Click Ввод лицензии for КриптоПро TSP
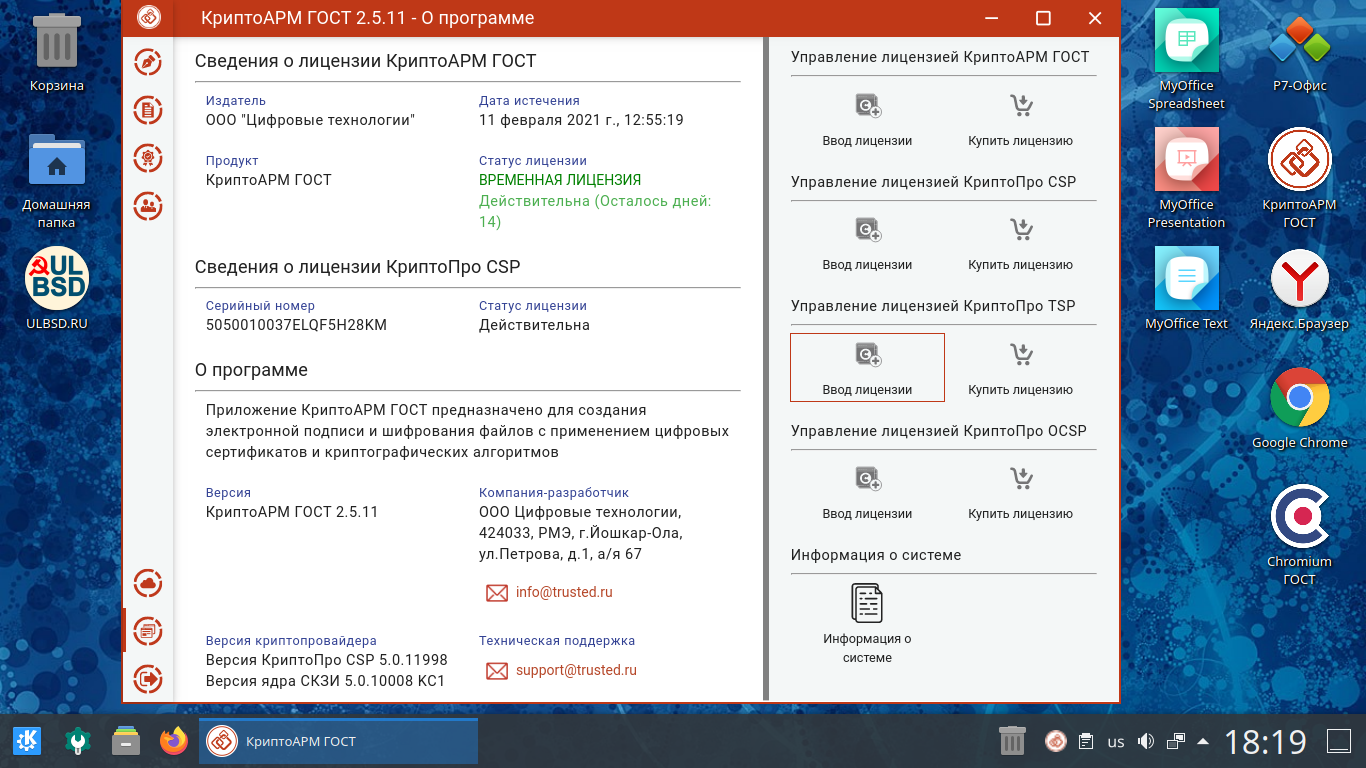This screenshot has width=1366, height=768. coord(867,367)
